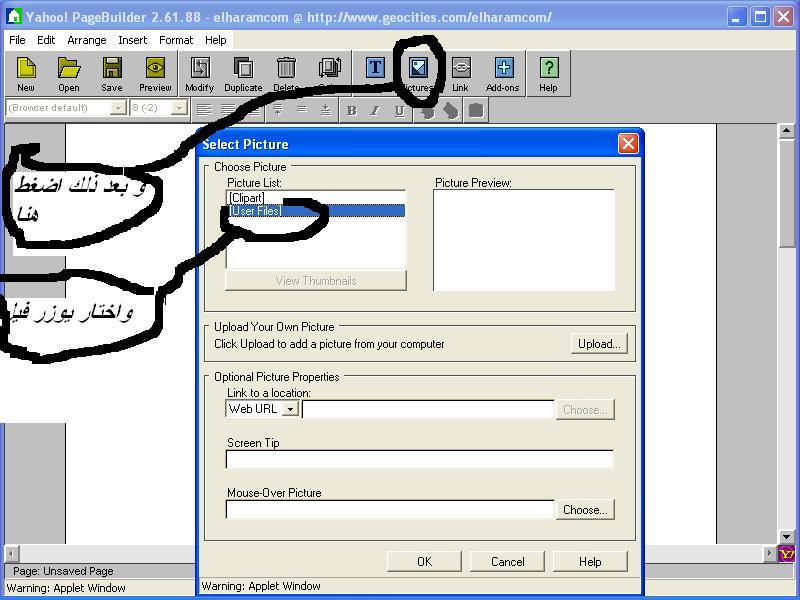Open the Format menu
This screenshot has width=800, height=600.
coord(176,40)
